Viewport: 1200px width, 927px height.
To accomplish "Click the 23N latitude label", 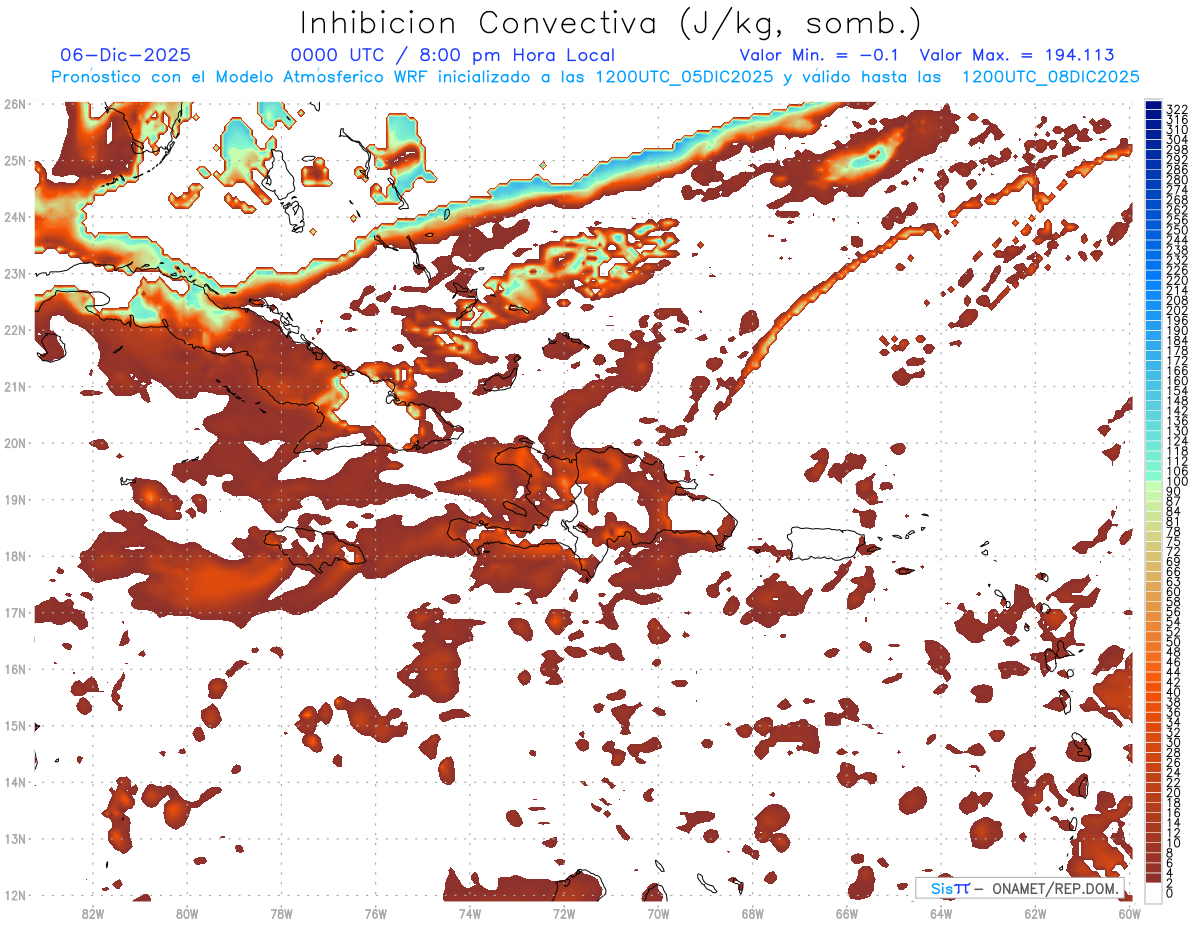I will tap(15, 273).
